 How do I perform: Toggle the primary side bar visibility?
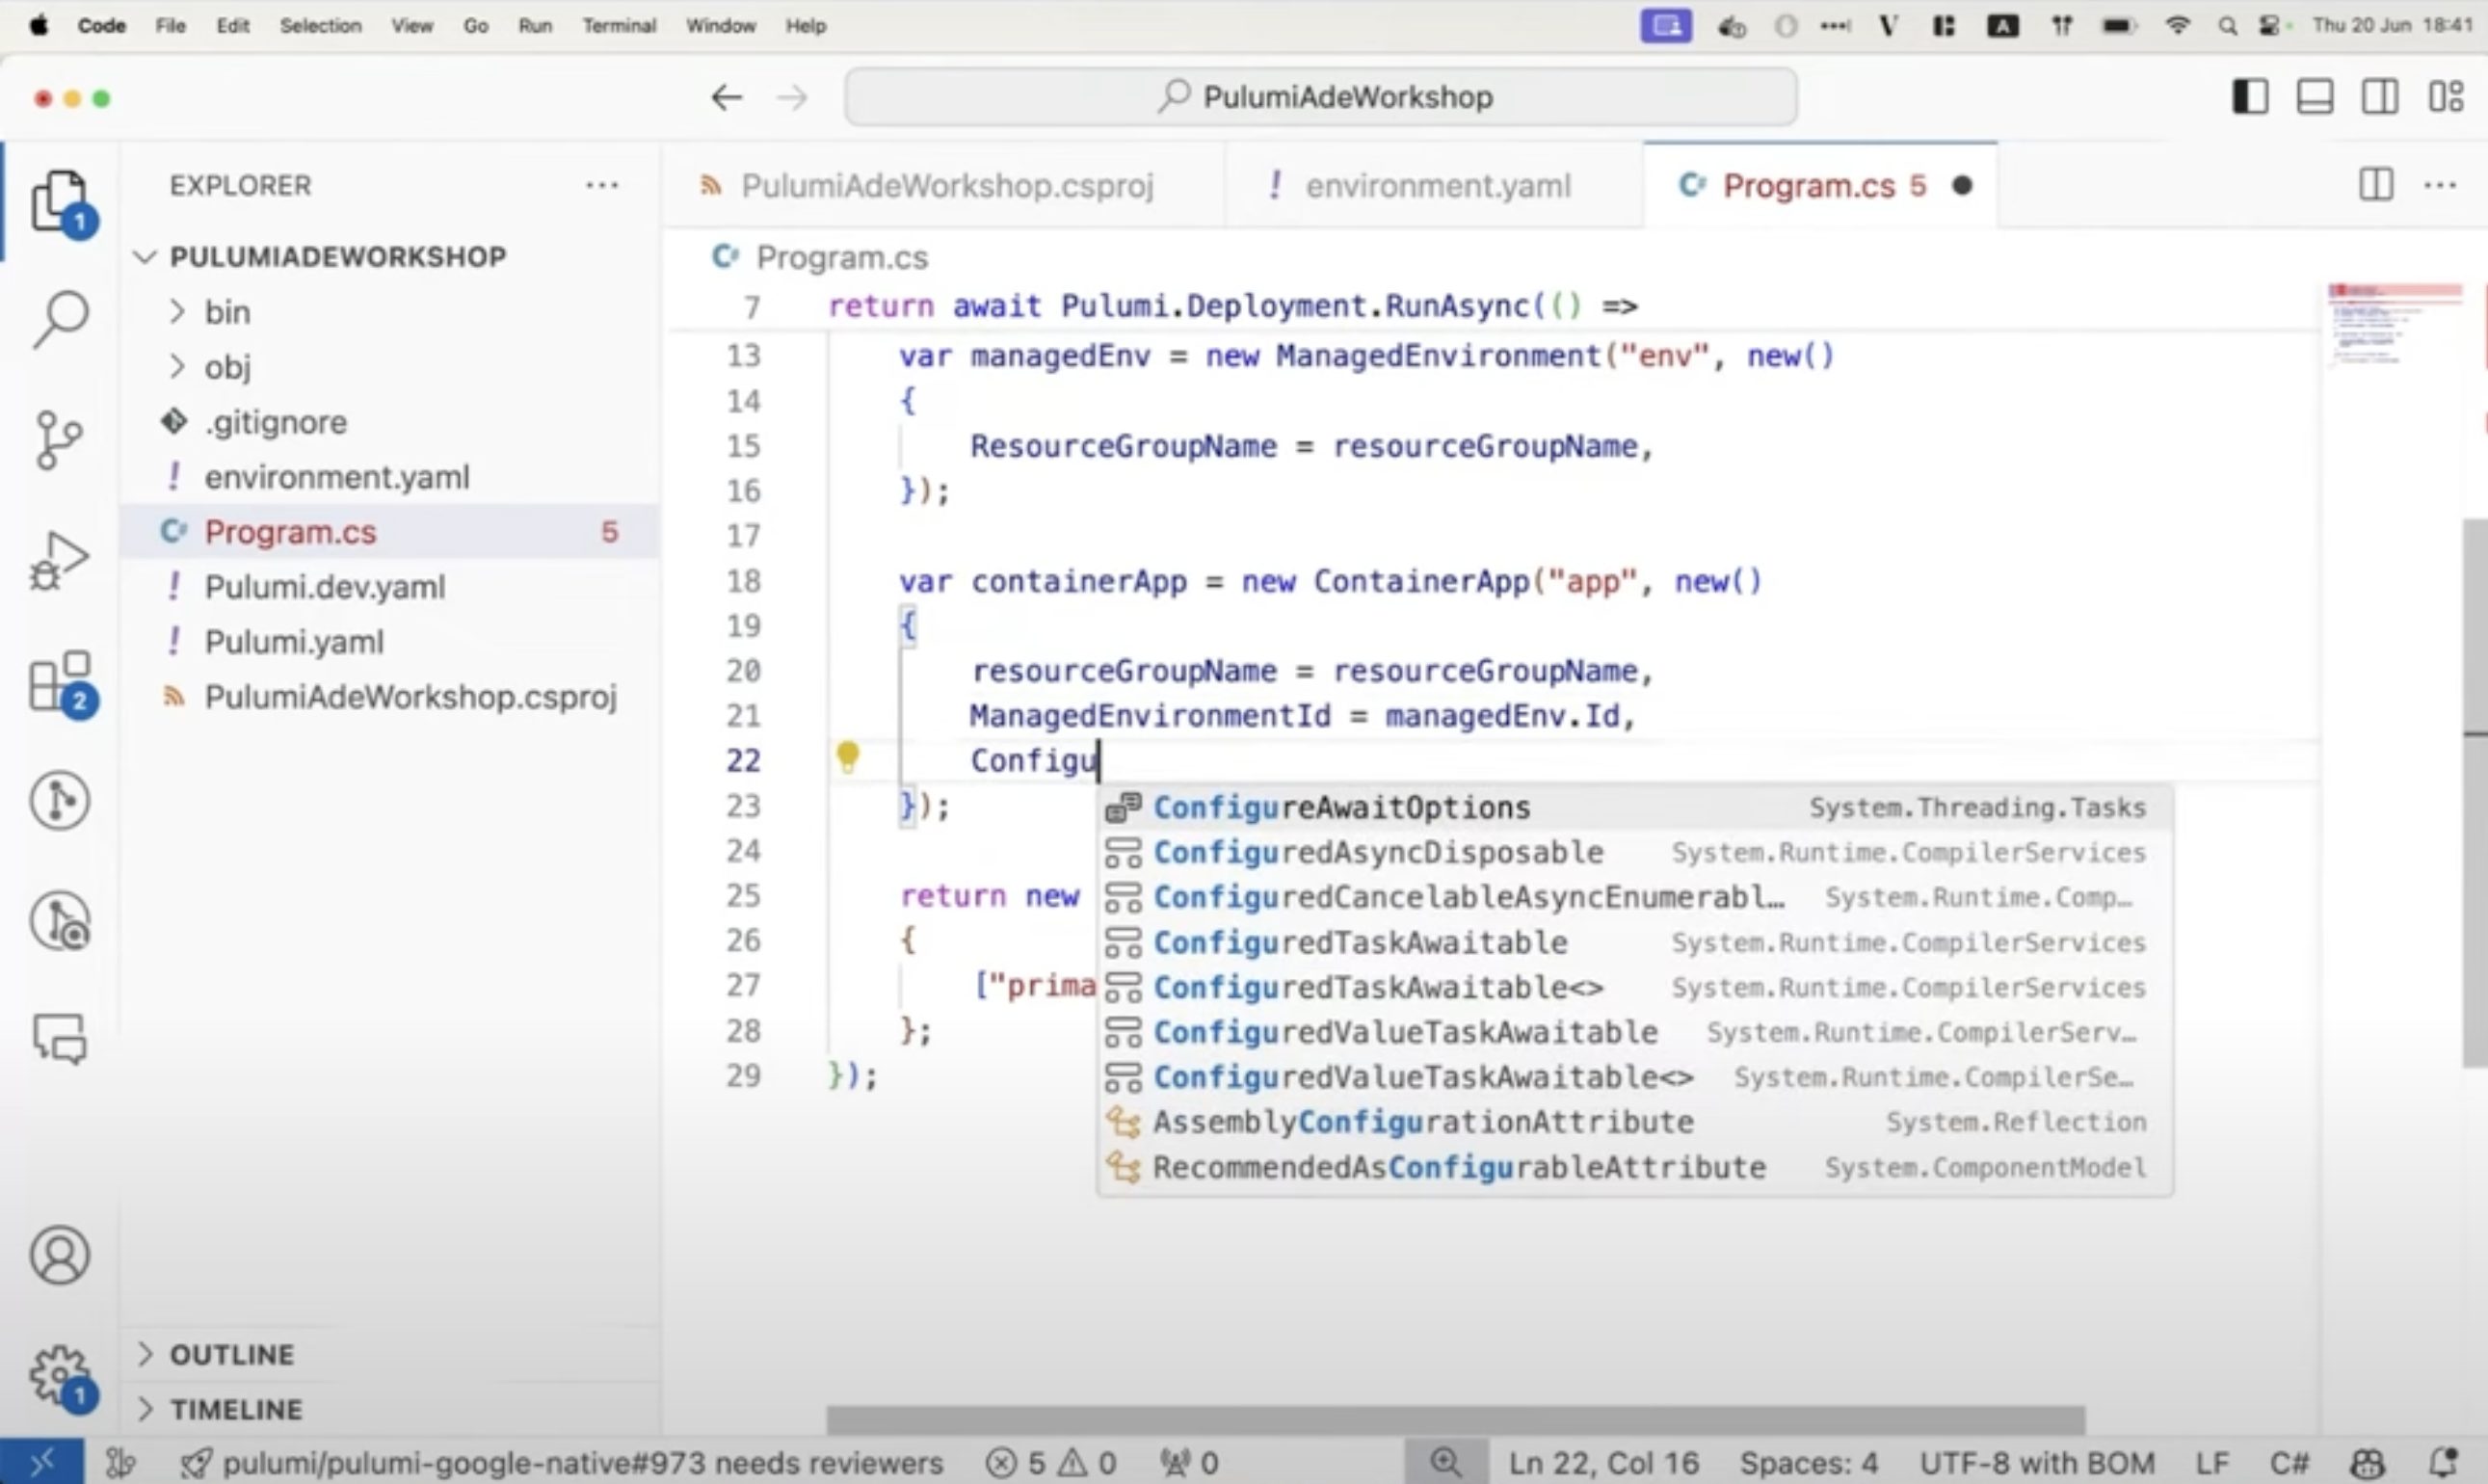(x=2249, y=96)
